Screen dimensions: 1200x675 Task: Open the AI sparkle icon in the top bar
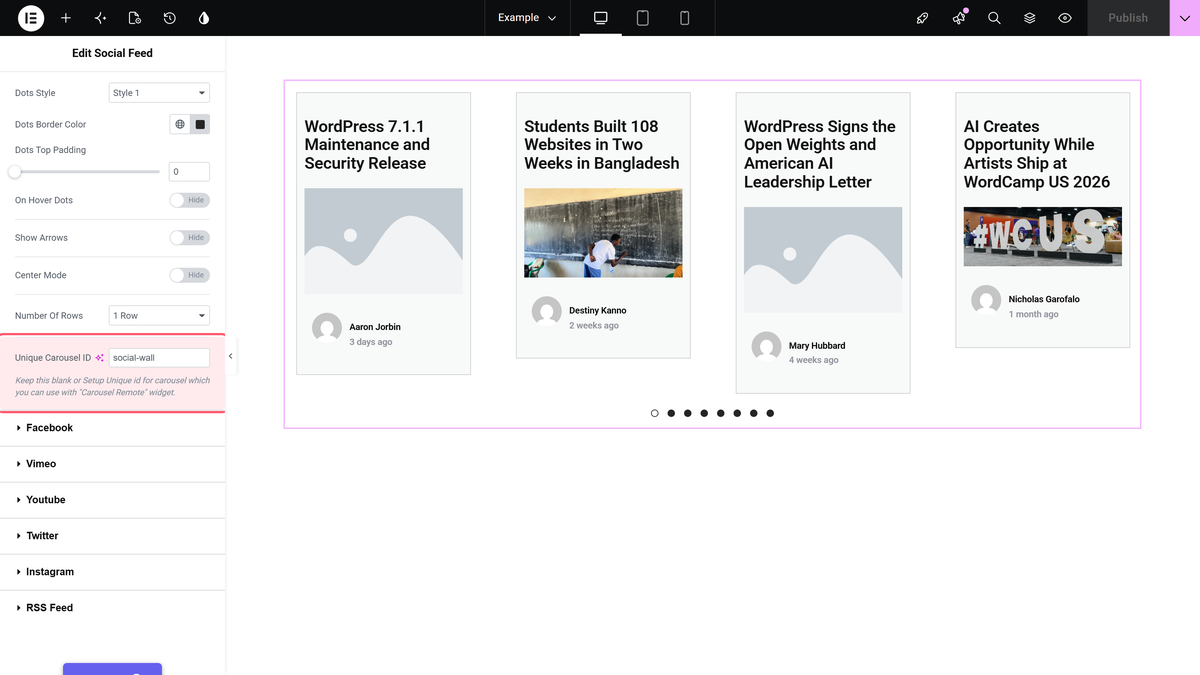pyautogui.click(x=100, y=18)
